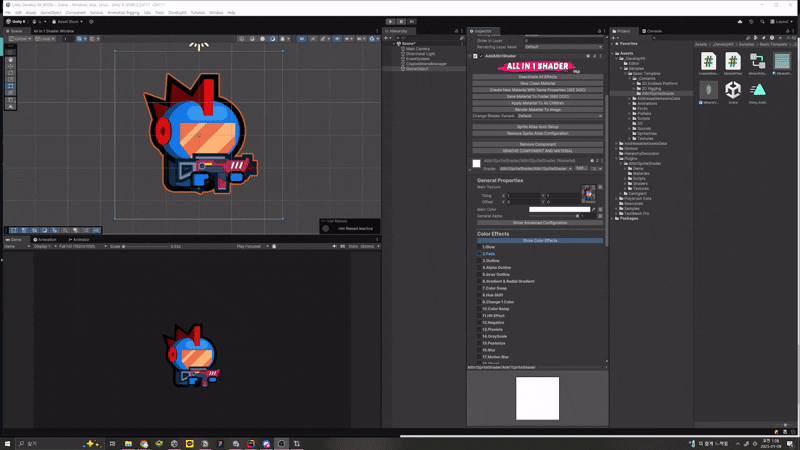Switch to the All In 1 Shader Window tab

pyautogui.click(x=54, y=31)
